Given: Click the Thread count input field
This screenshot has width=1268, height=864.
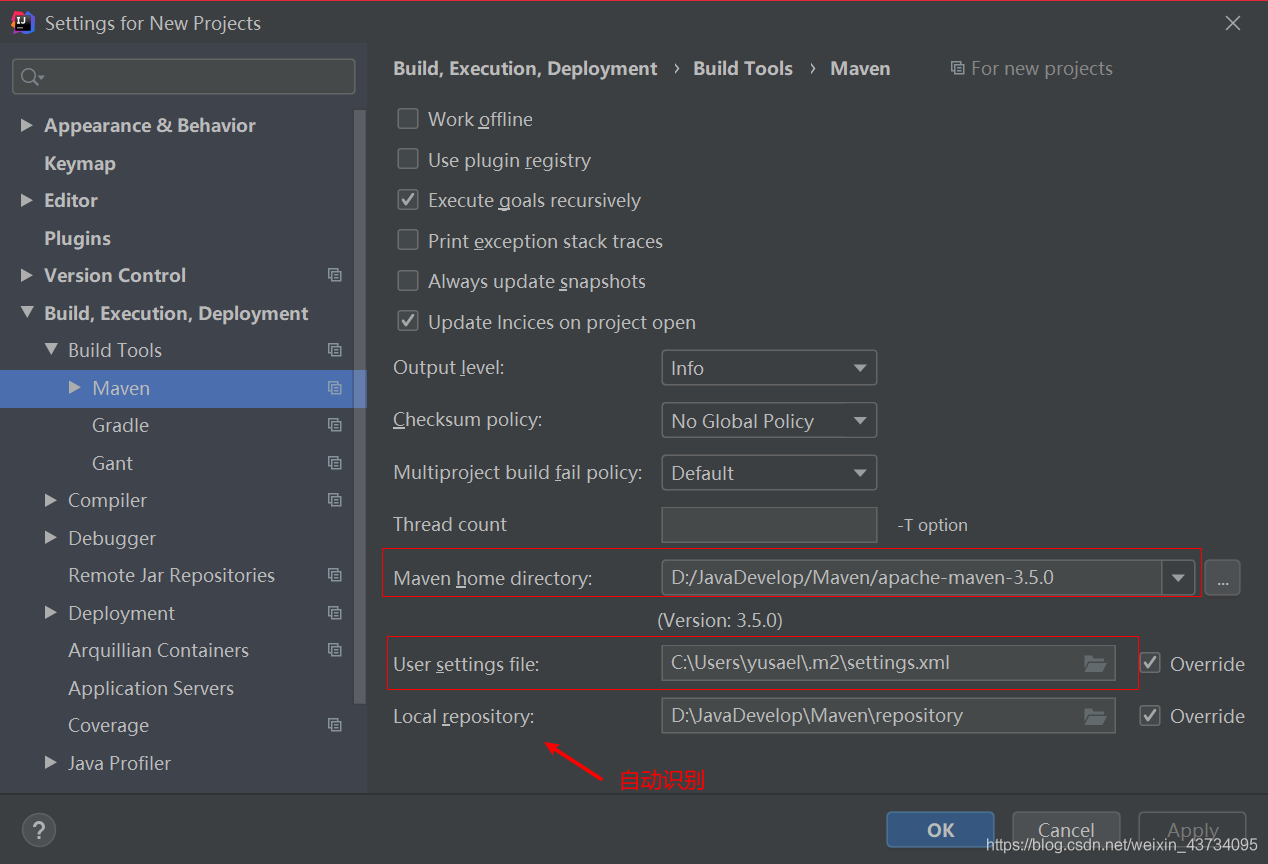Looking at the screenshot, I should pos(769,525).
